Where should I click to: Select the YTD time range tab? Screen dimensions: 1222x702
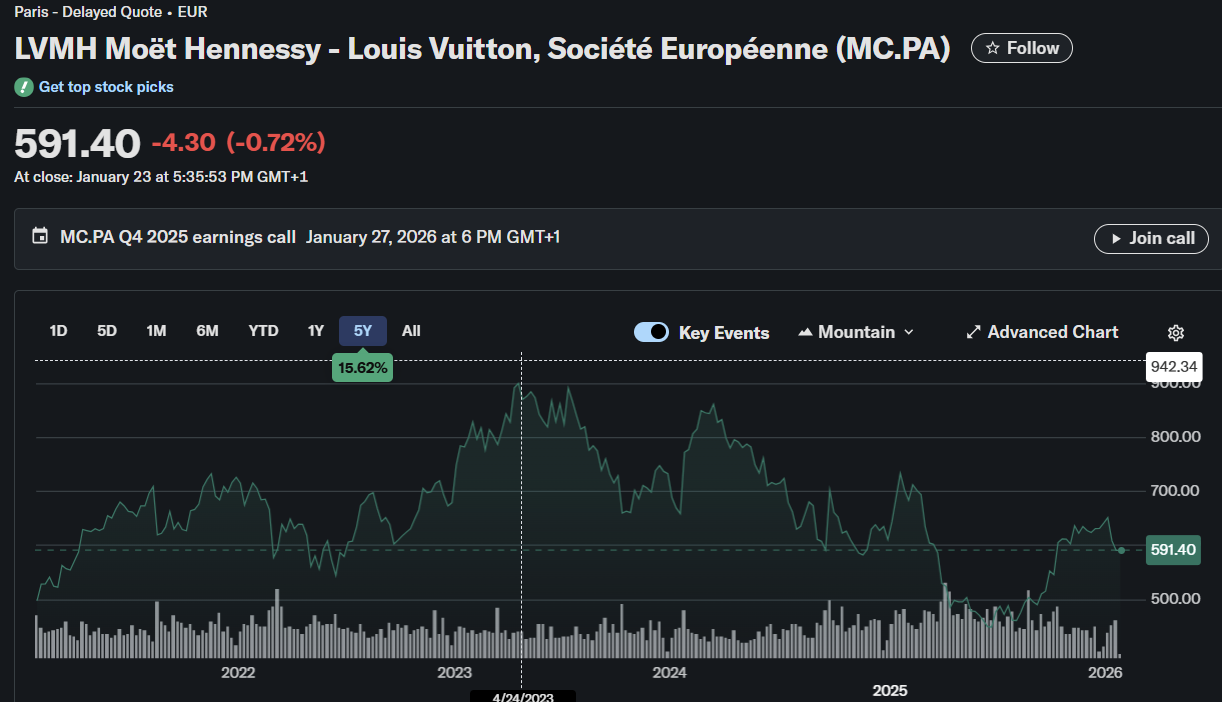pos(263,330)
